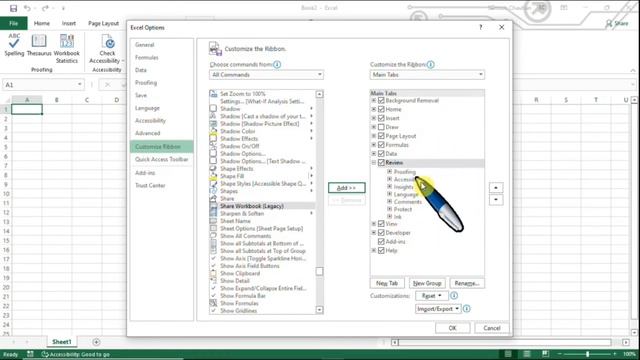
Task: Toggle the Data checkbox
Action: [x=381, y=154]
